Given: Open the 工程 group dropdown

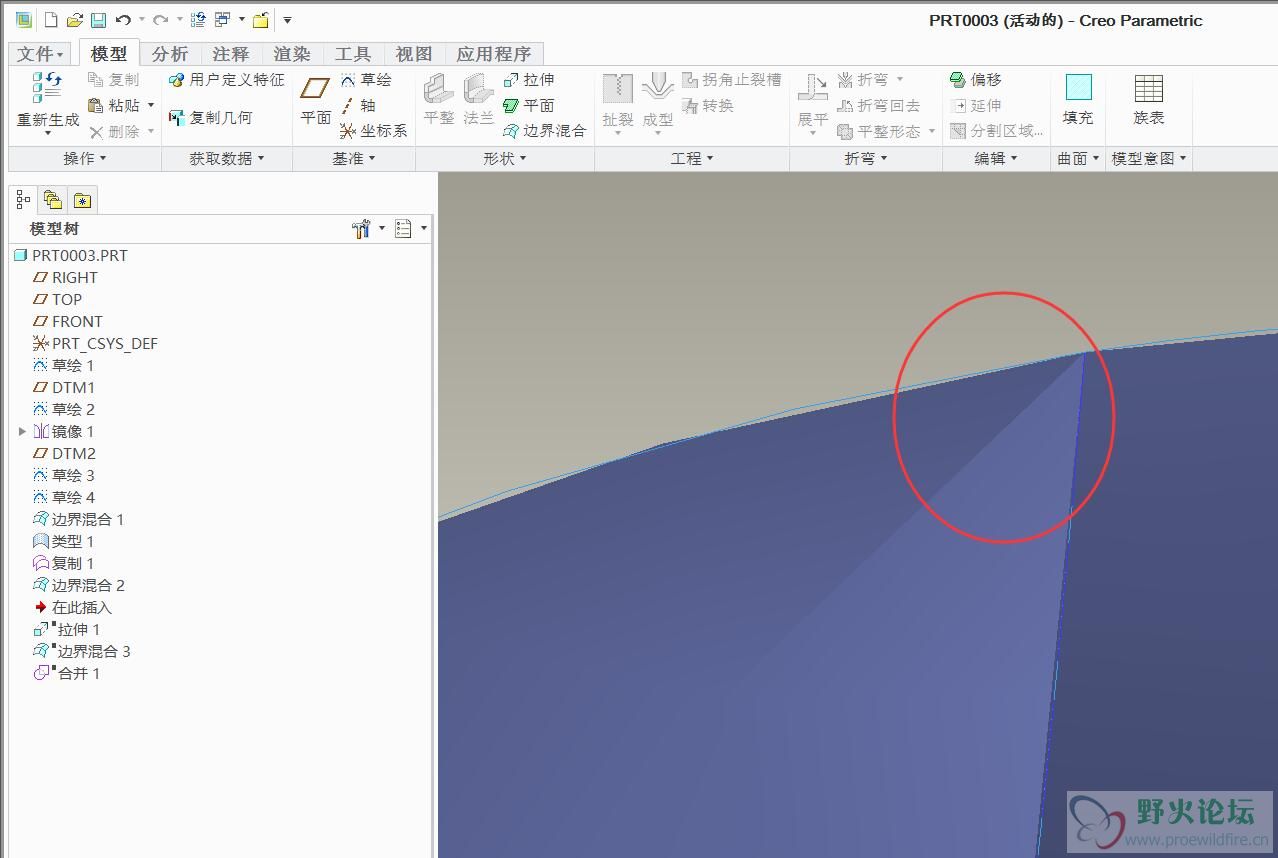Looking at the screenshot, I should 692,158.
